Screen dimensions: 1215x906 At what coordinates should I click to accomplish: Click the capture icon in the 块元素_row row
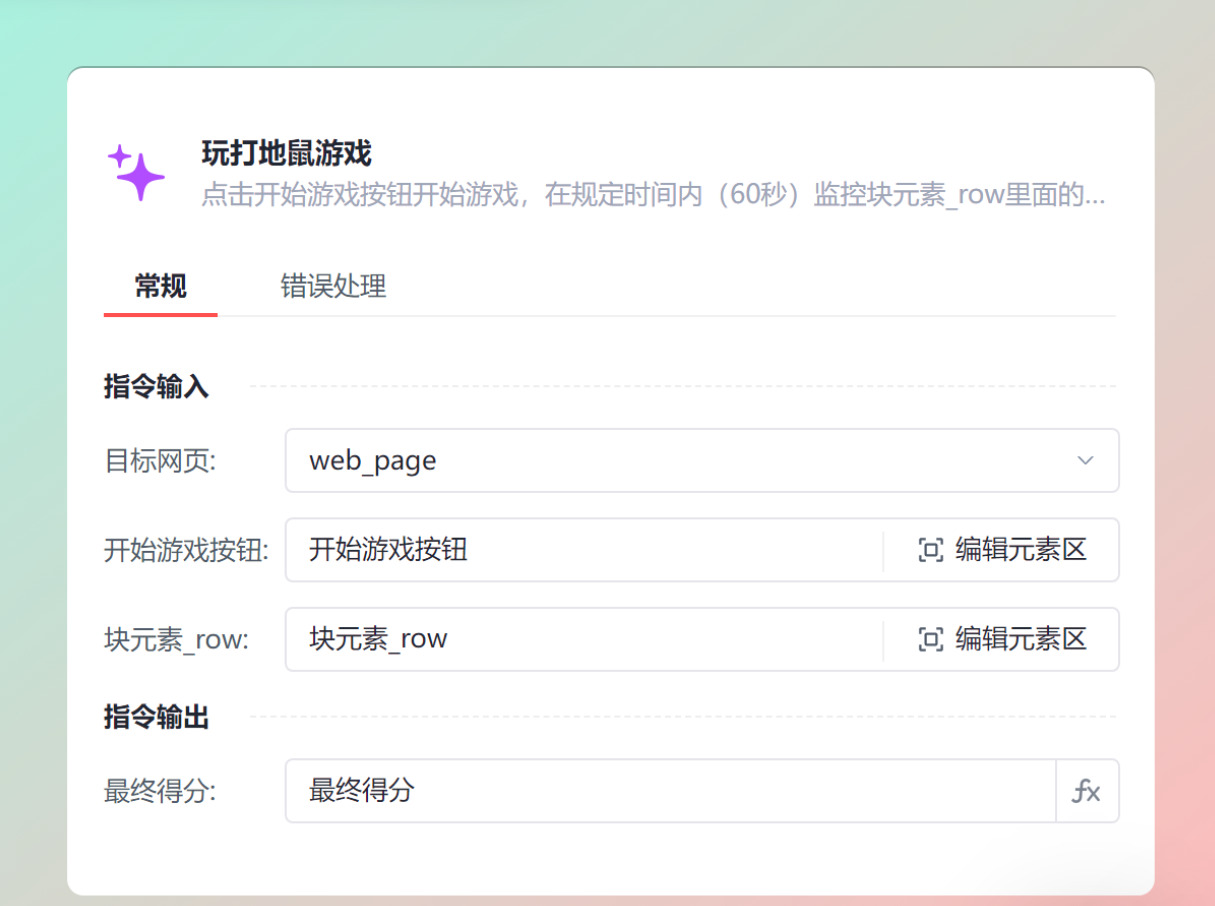930,639
